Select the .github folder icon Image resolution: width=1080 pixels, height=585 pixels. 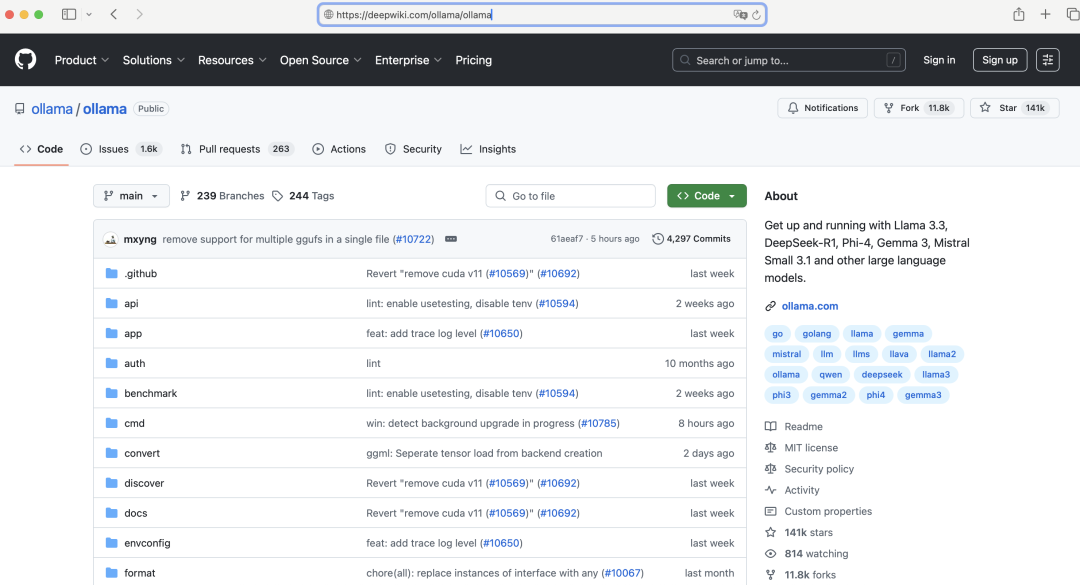point(112,274)
